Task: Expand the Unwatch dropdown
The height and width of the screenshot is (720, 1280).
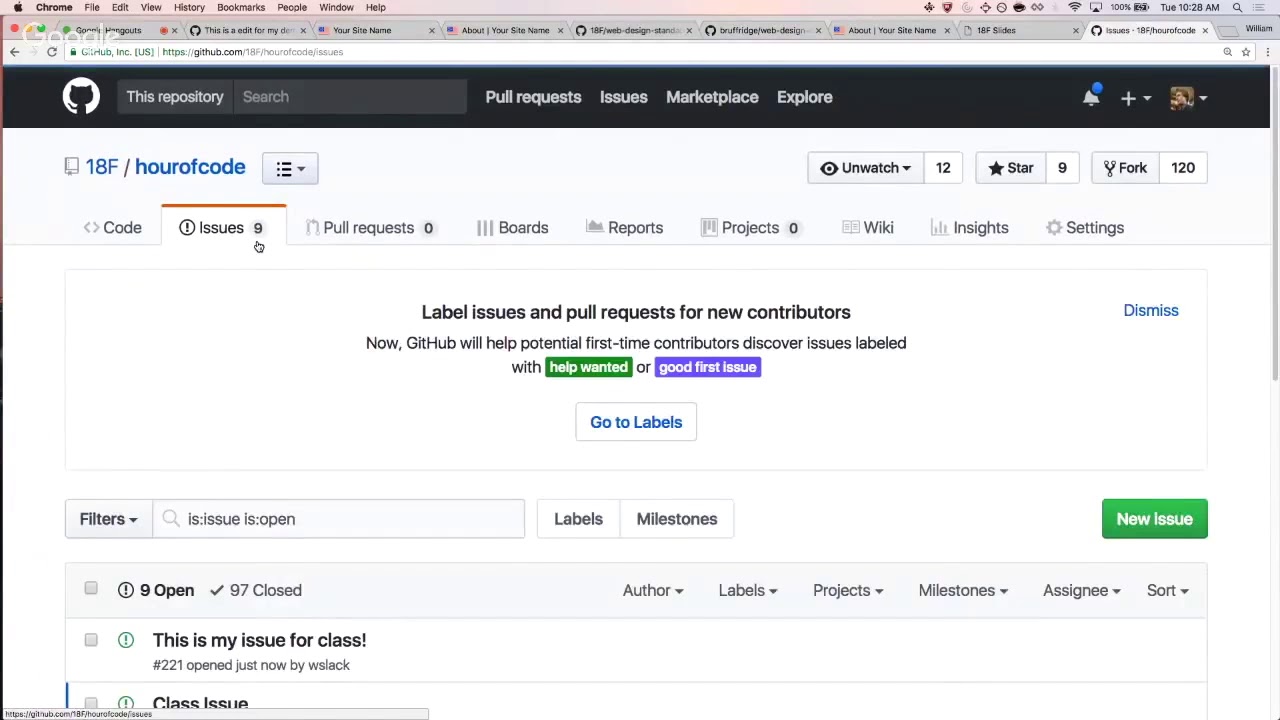Action: point(865,168)
